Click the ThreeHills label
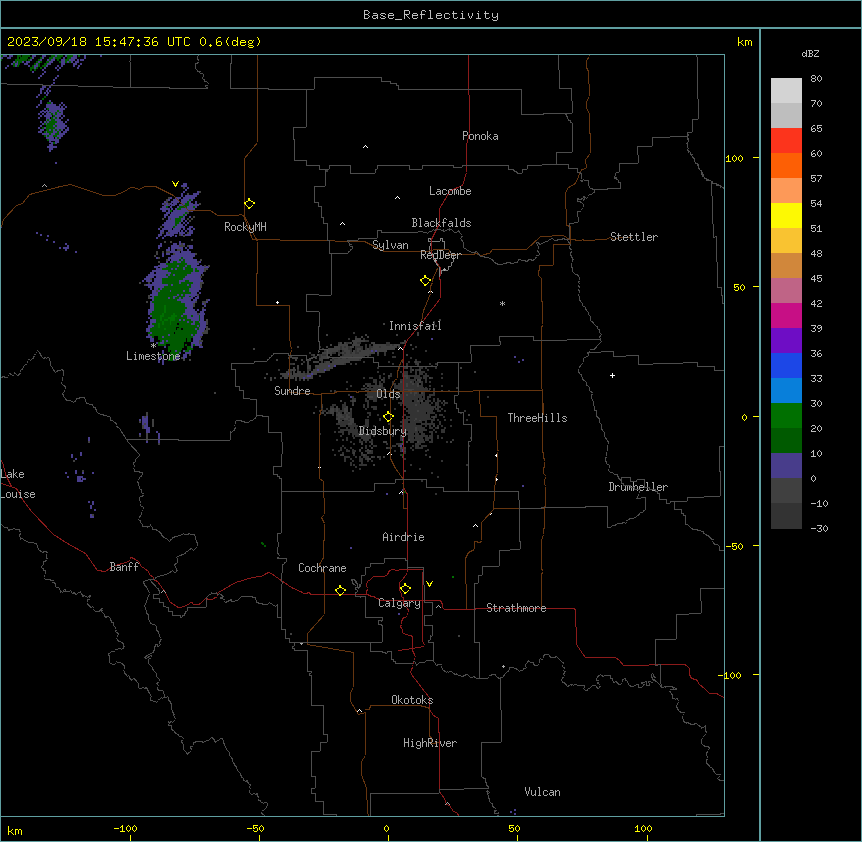This screenshot has height=842, width=862. pyautogui.click(x=537, y=418)
